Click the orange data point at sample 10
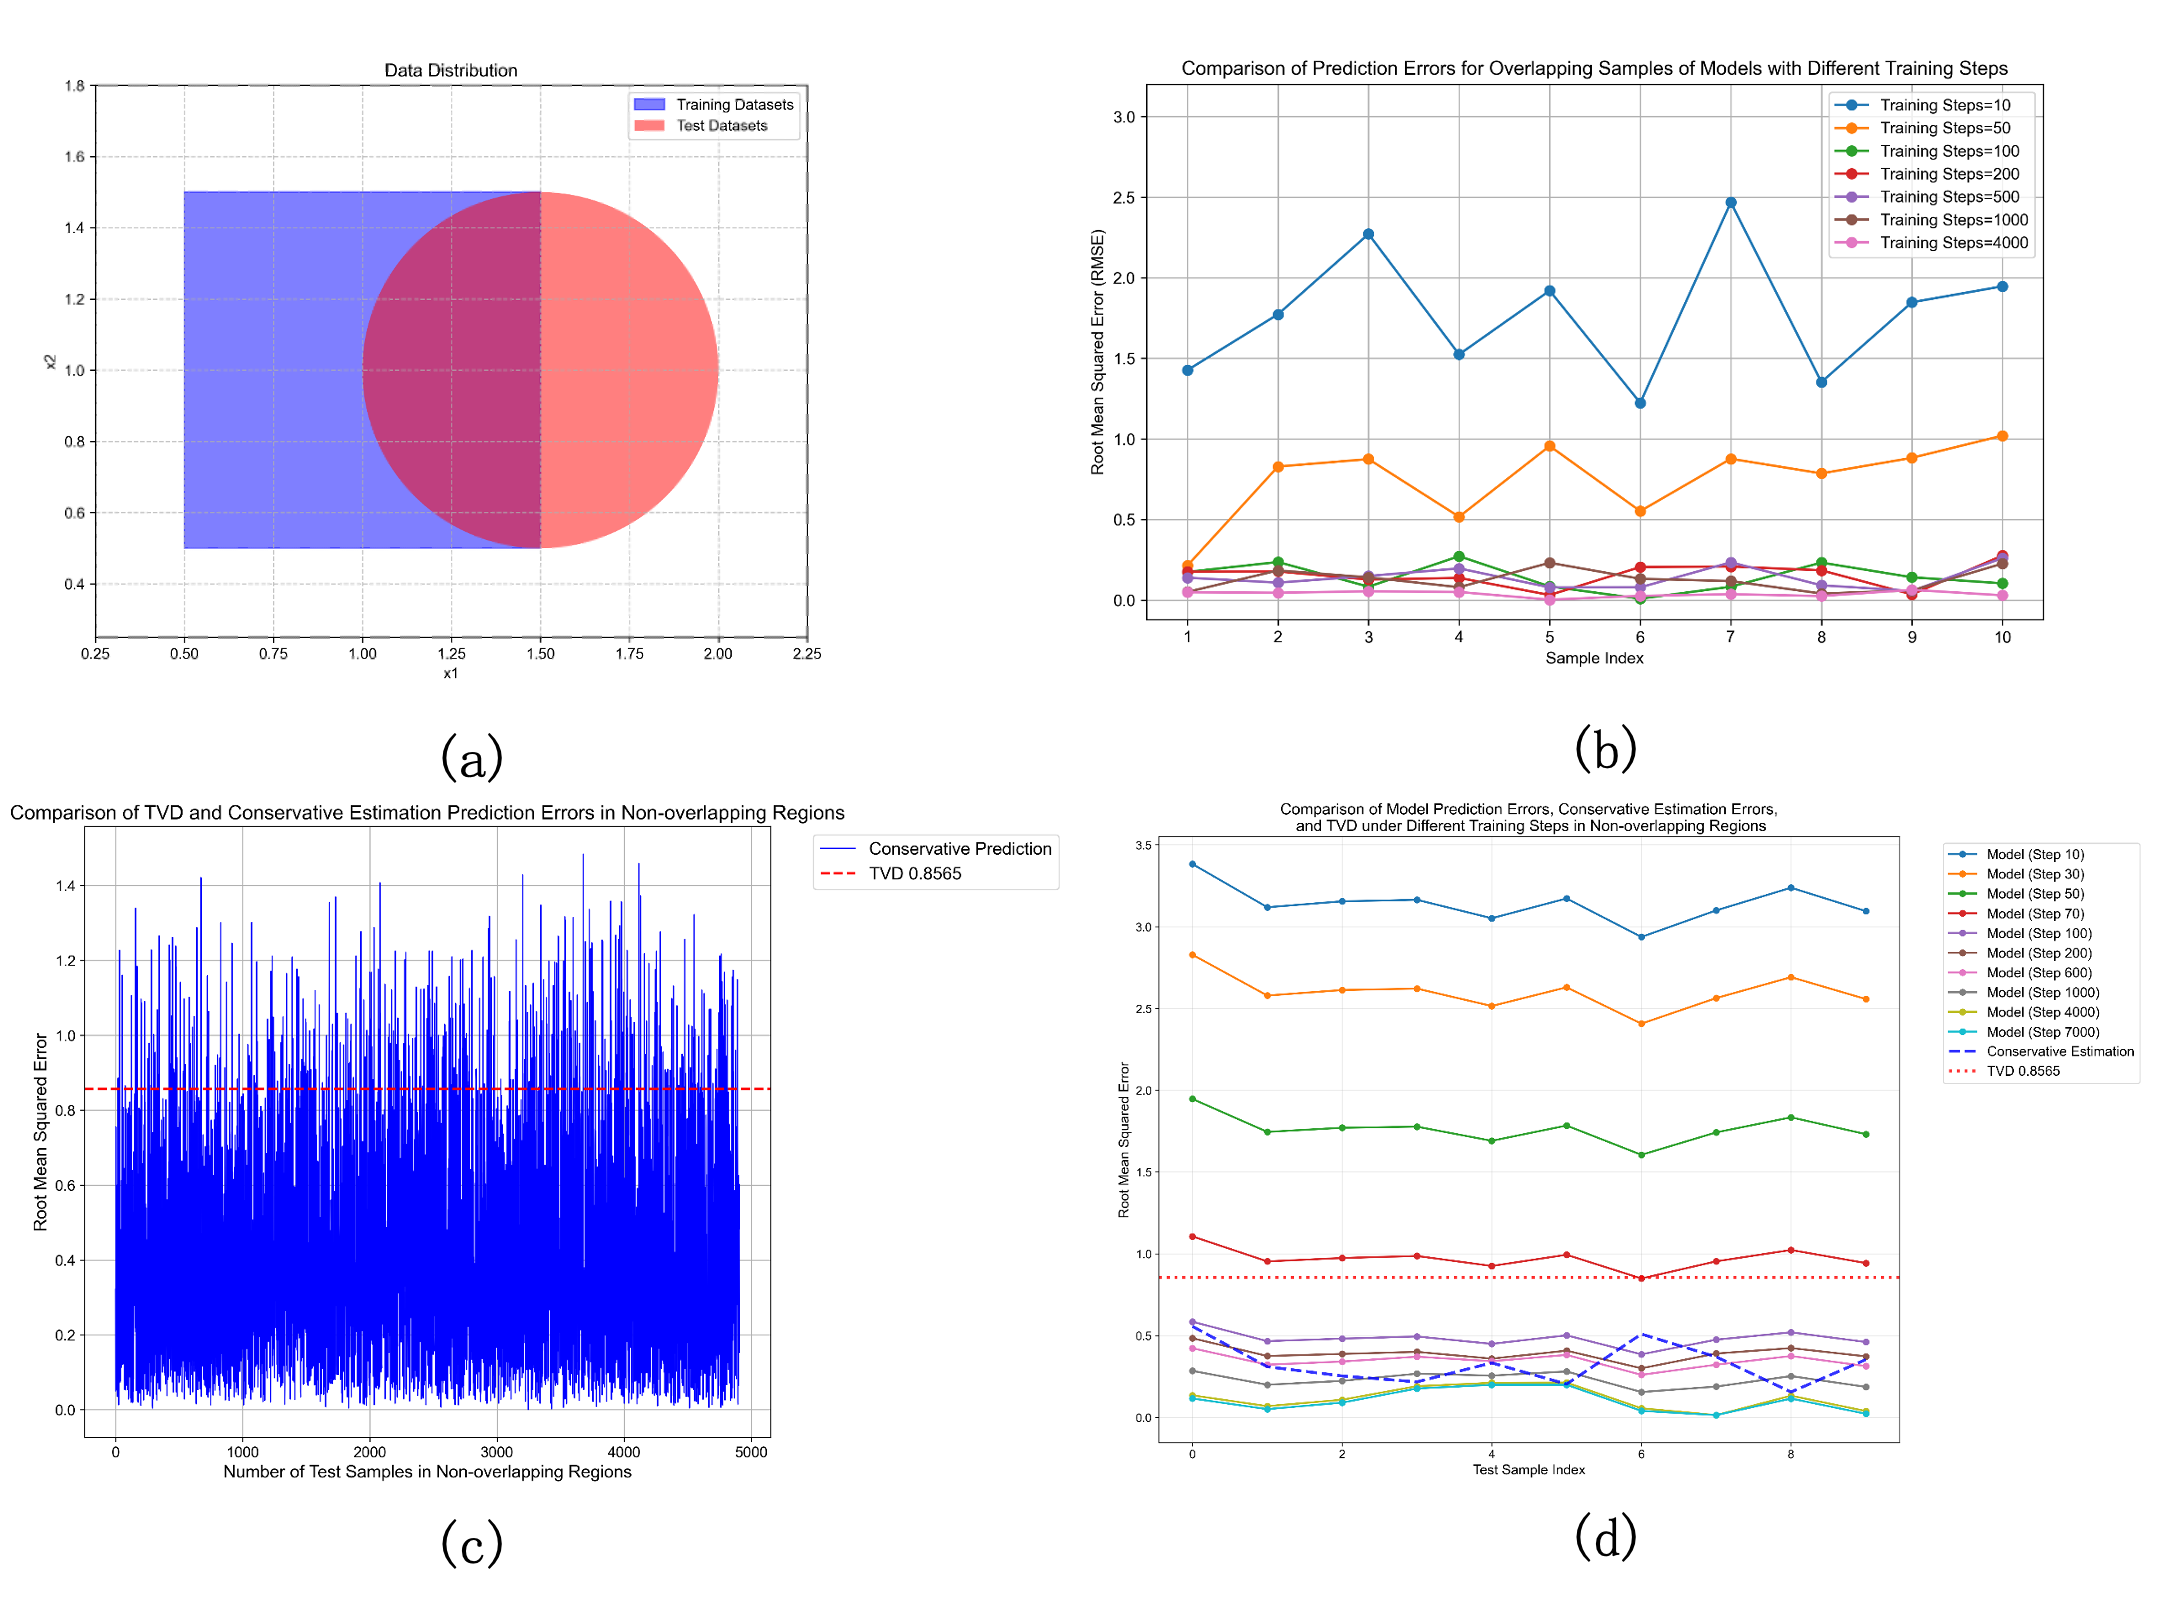Image resolution: width=2163 pixels, height=1608 pixels. click(2002, 436)
